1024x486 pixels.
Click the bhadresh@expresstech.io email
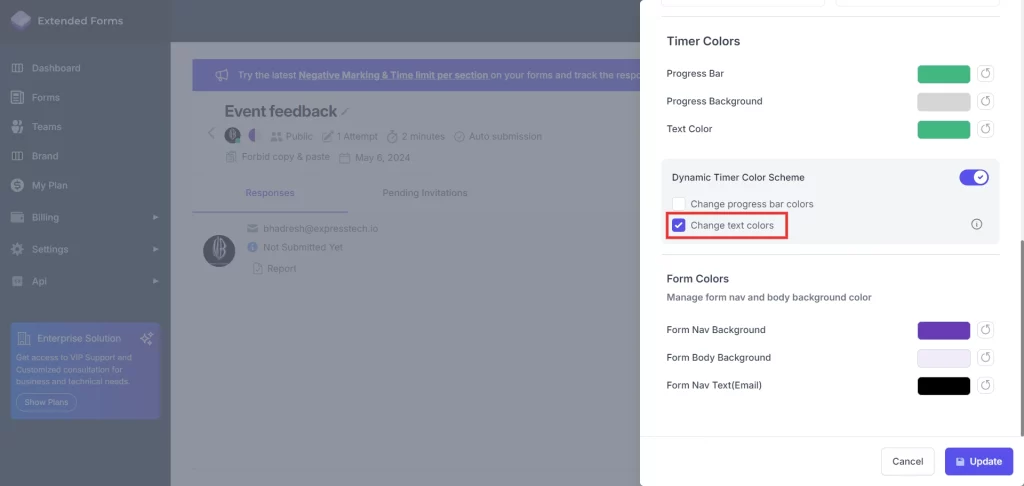pos(321,229)
